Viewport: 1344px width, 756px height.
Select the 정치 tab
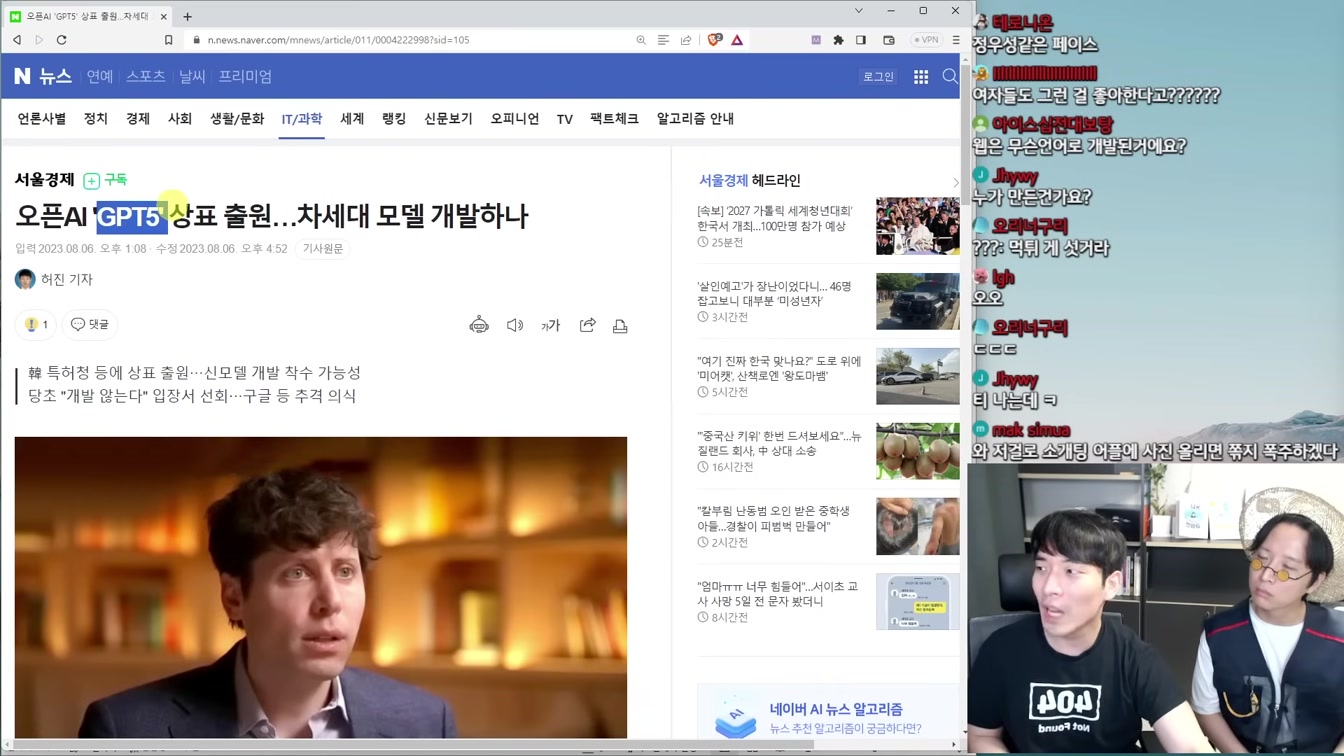pyautogui.click(x=96, y=118)
